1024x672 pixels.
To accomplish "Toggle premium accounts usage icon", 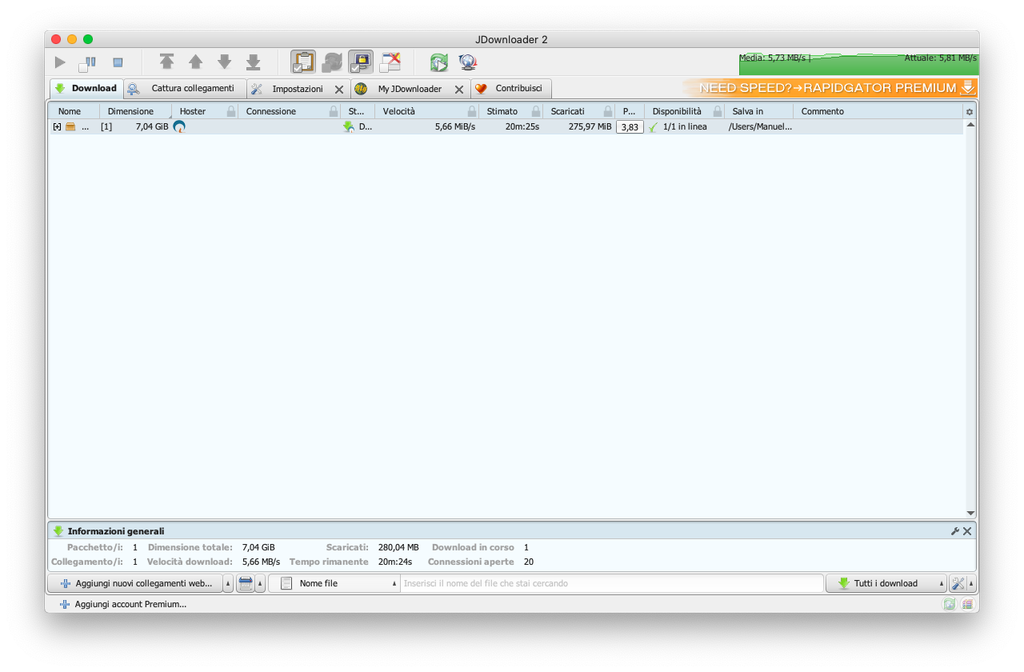I will (360, 62).
